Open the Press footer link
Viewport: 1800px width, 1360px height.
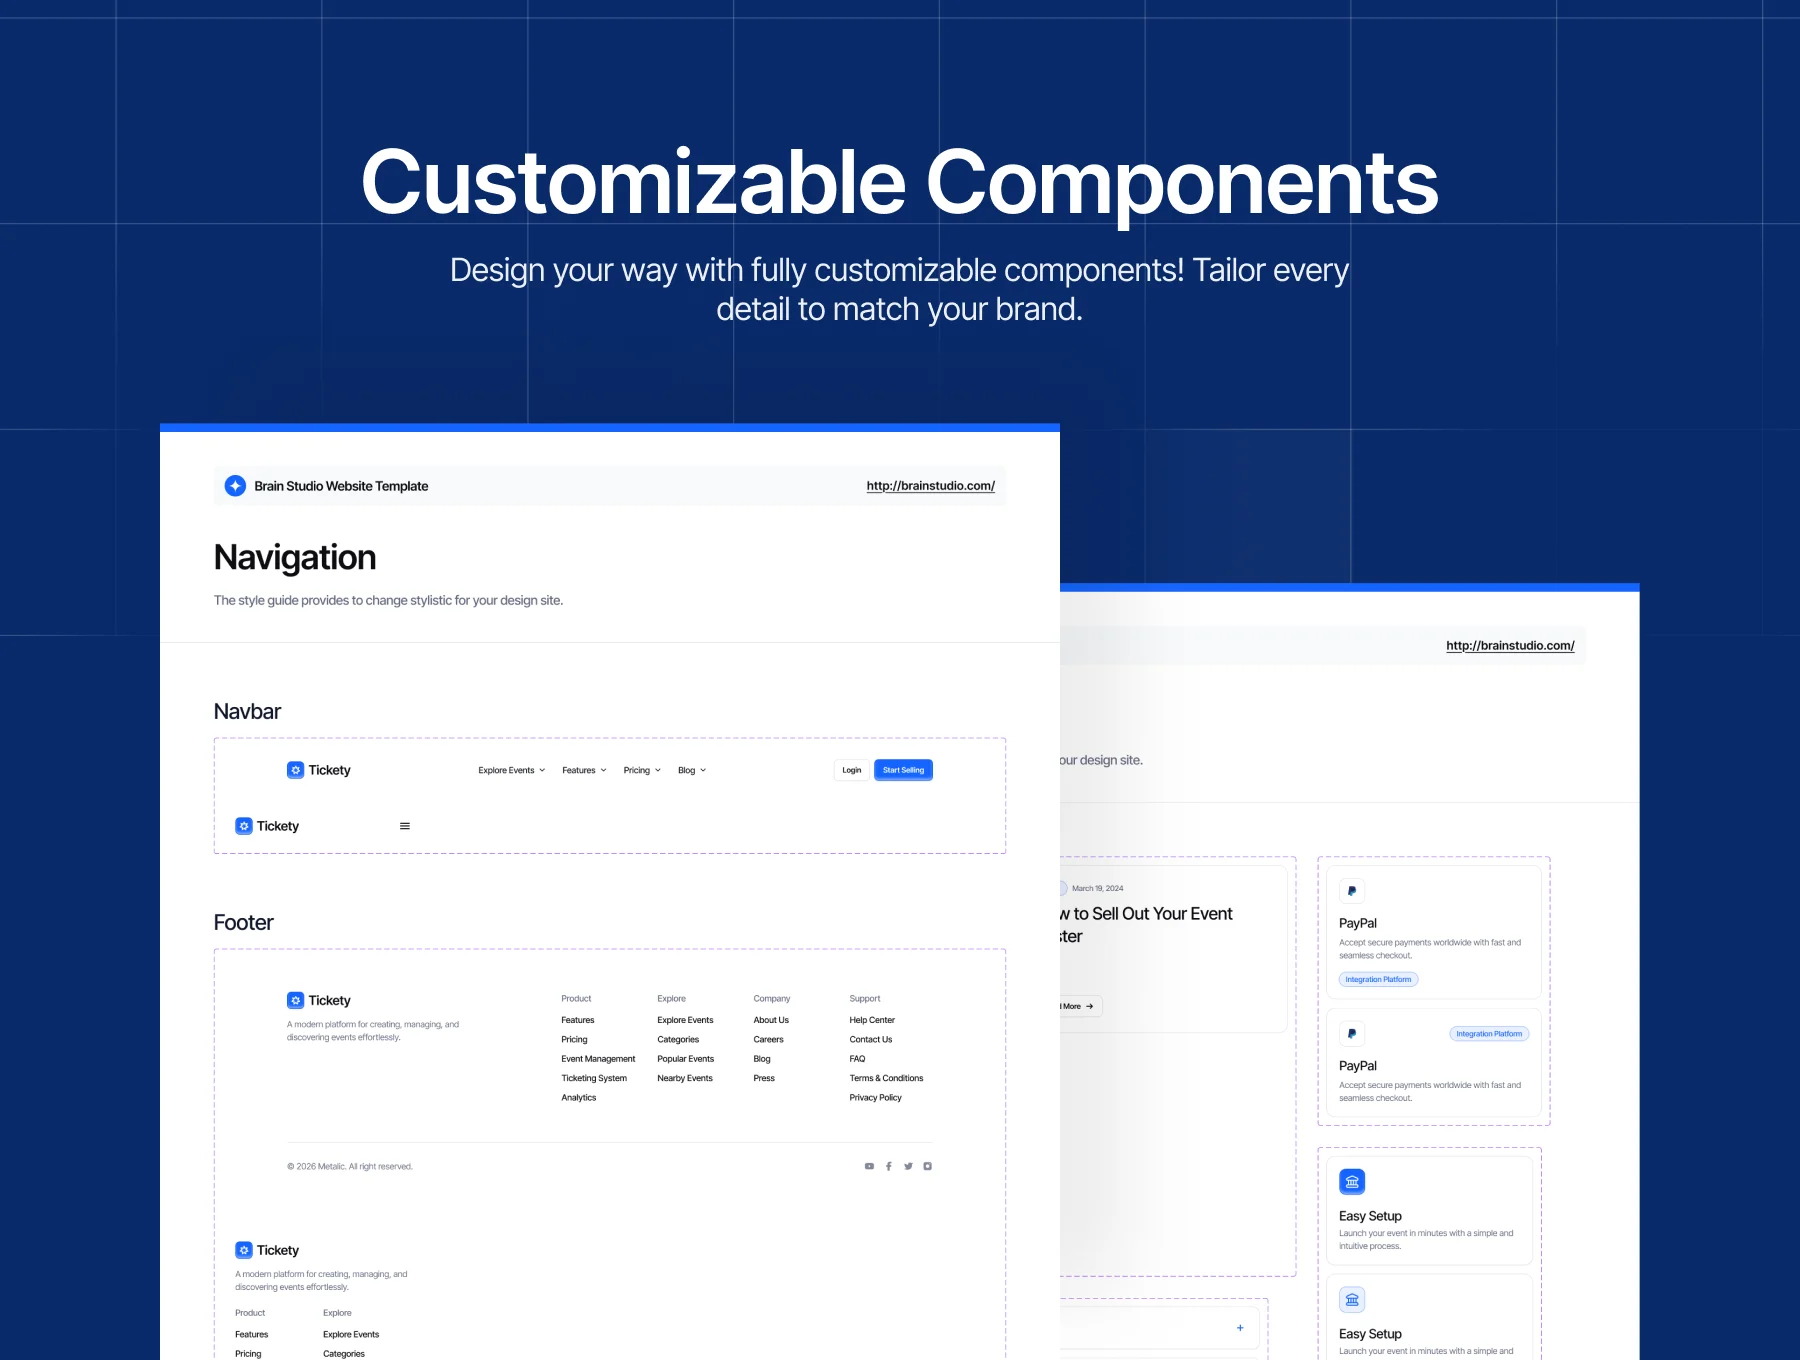[764, 1078]
